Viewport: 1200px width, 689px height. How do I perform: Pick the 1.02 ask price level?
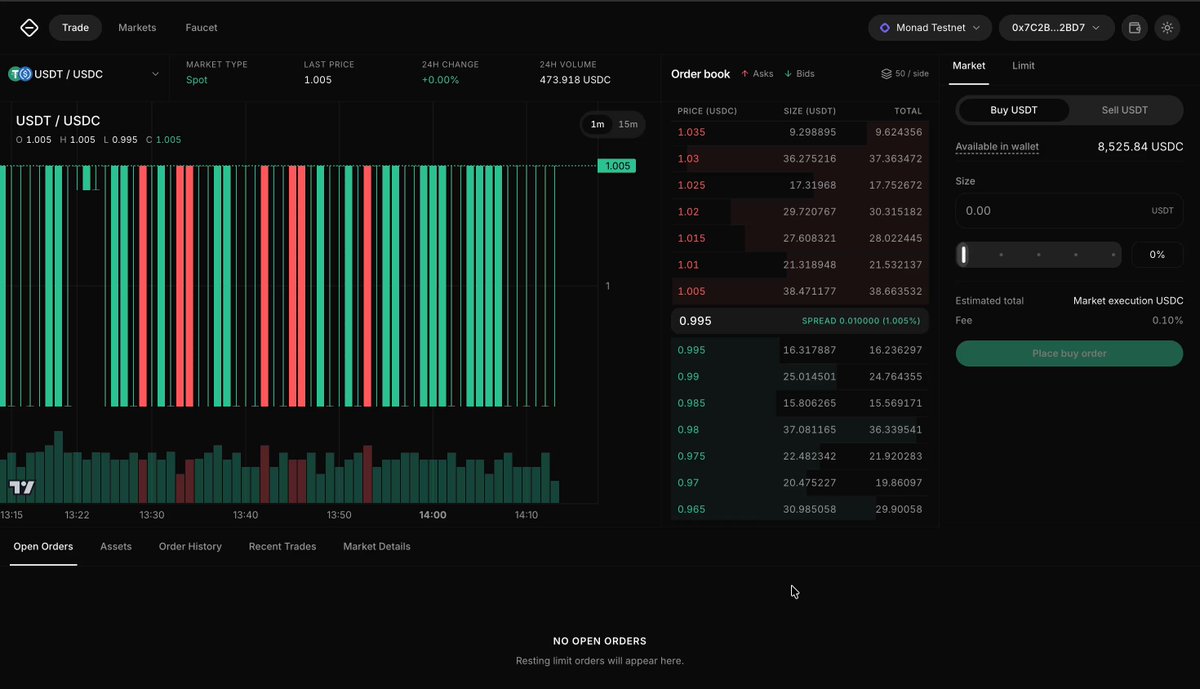coord(799,212)
